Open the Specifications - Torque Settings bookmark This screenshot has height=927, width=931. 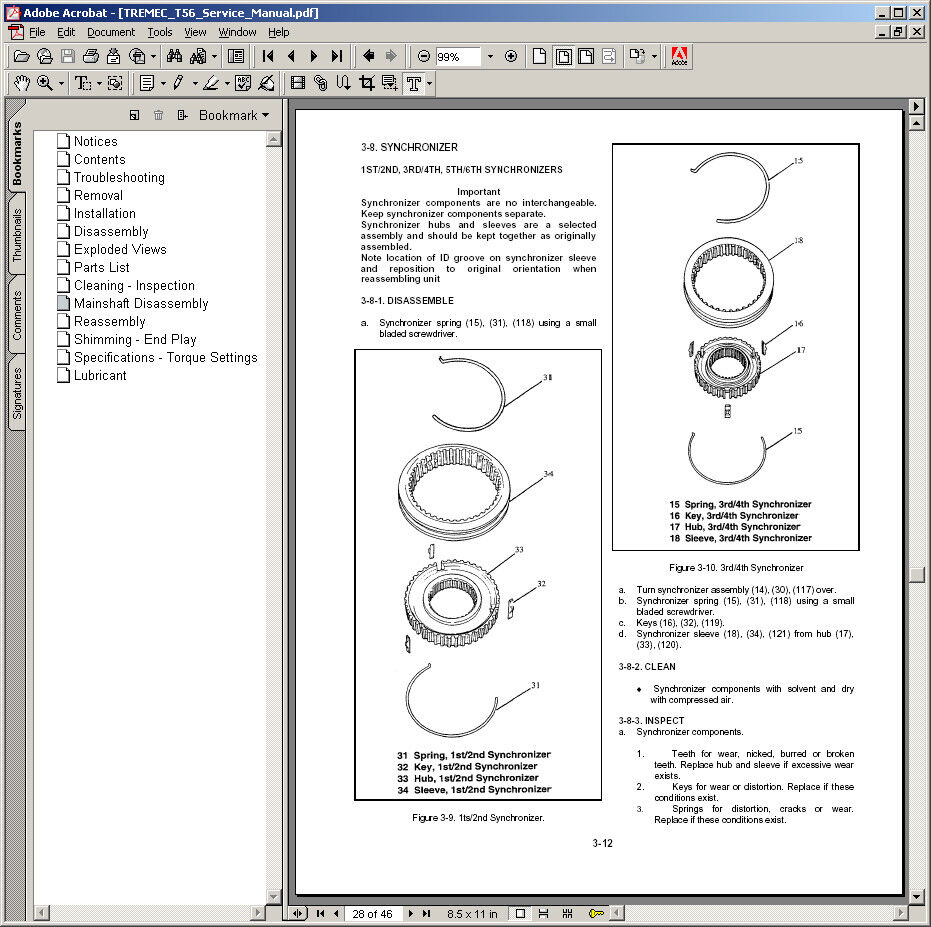pyautogui.click(x=166, y=357)
